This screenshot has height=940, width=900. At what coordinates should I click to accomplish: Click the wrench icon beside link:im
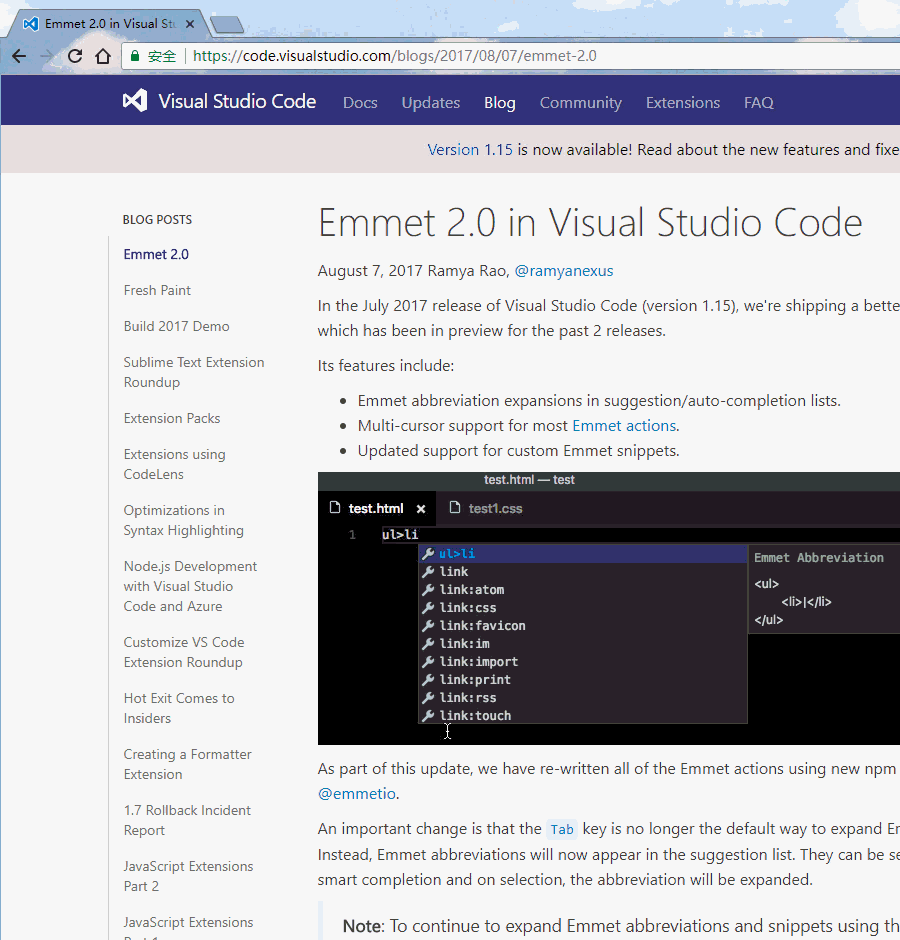coord(428,643)
